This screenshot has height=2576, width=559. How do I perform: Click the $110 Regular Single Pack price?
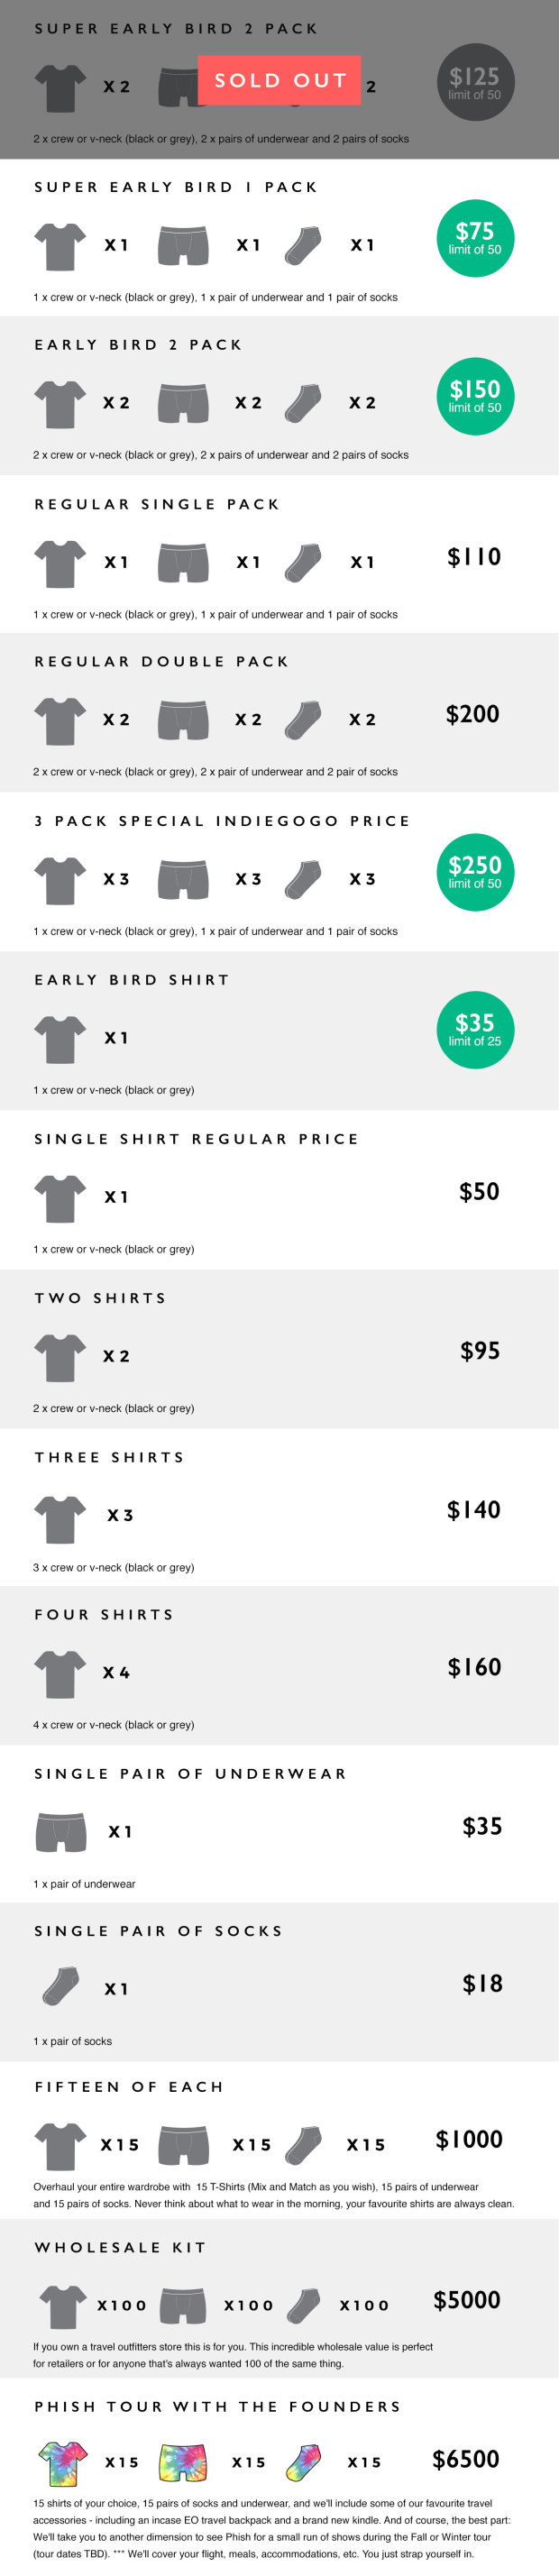tap(474, 557)
